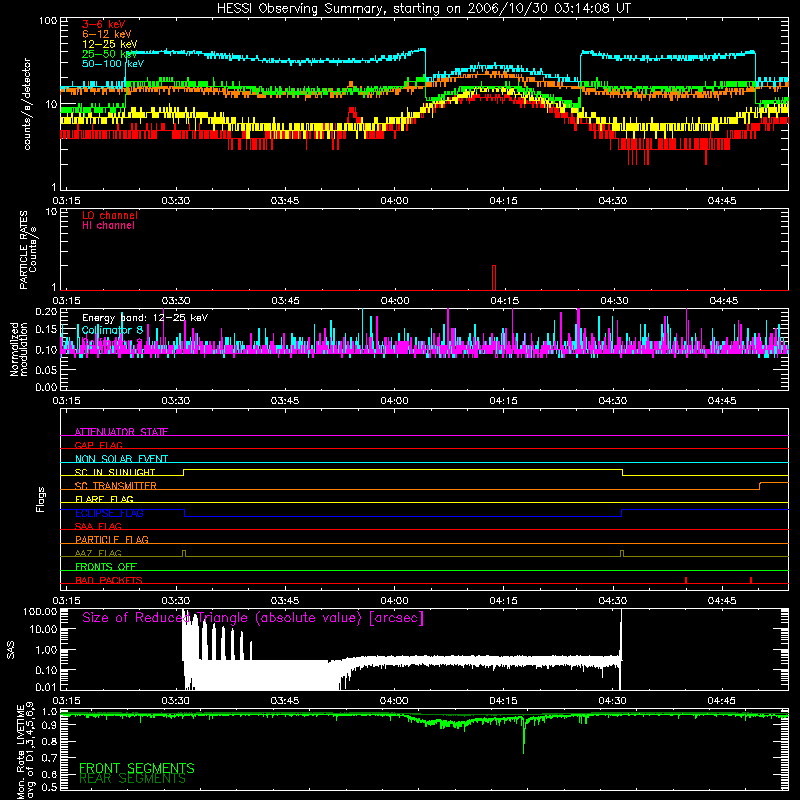Click the green FRONTS OFF label

point(106,567)
